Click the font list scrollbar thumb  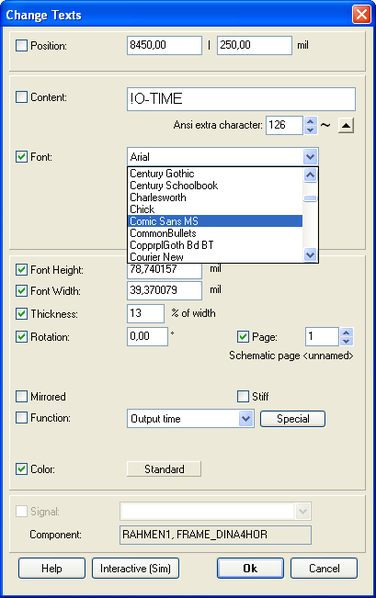[x=310, y=199]
